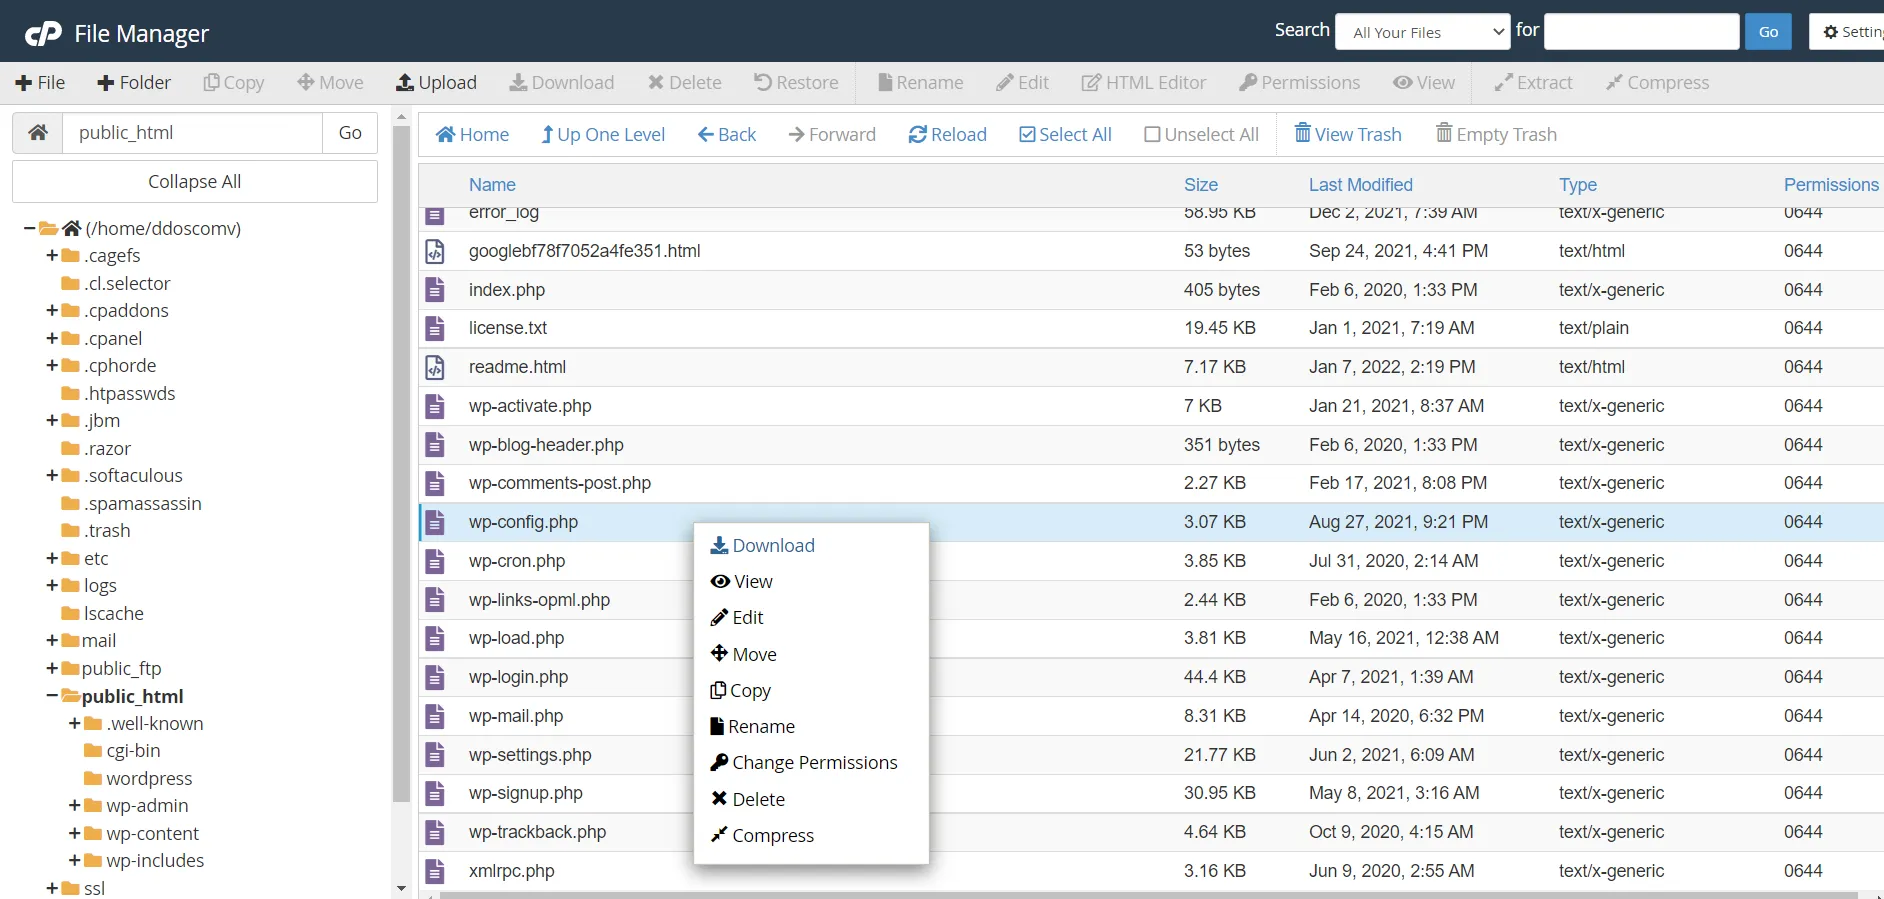The image size is (1884, 899).
Task: Expand the .softaculous folder
Action: coord(52,475)
